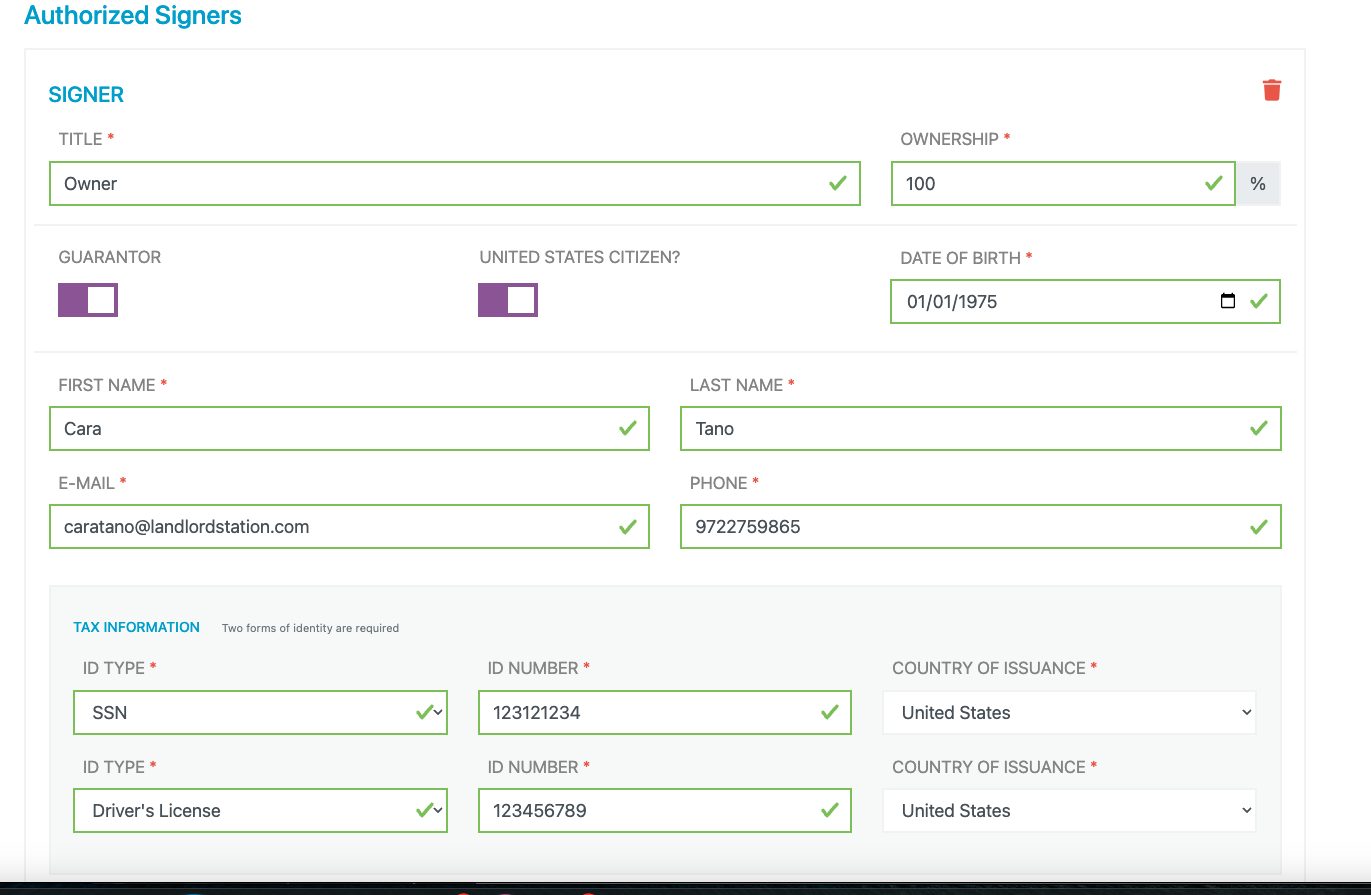Focus the First Name field containing Cara
This screenshot has height=895, width=1371.
click(349, 428)
